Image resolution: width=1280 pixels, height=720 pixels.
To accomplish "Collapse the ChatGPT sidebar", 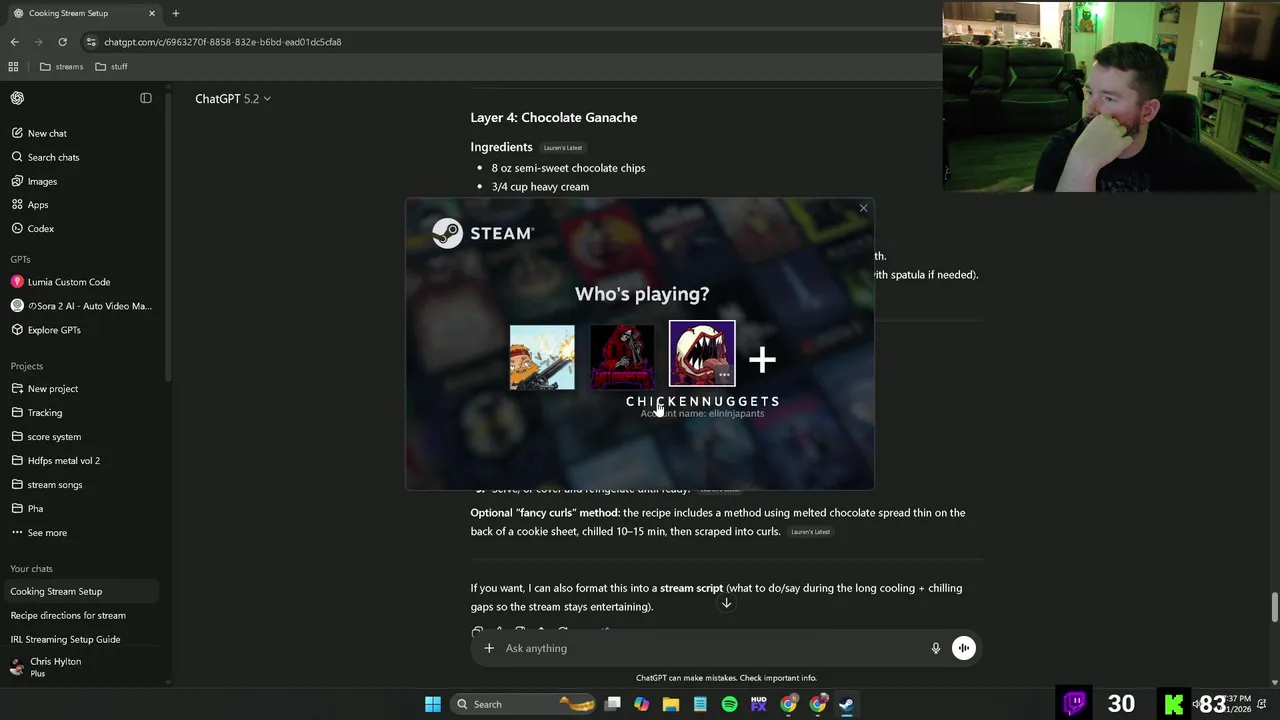I will [146, 98].
